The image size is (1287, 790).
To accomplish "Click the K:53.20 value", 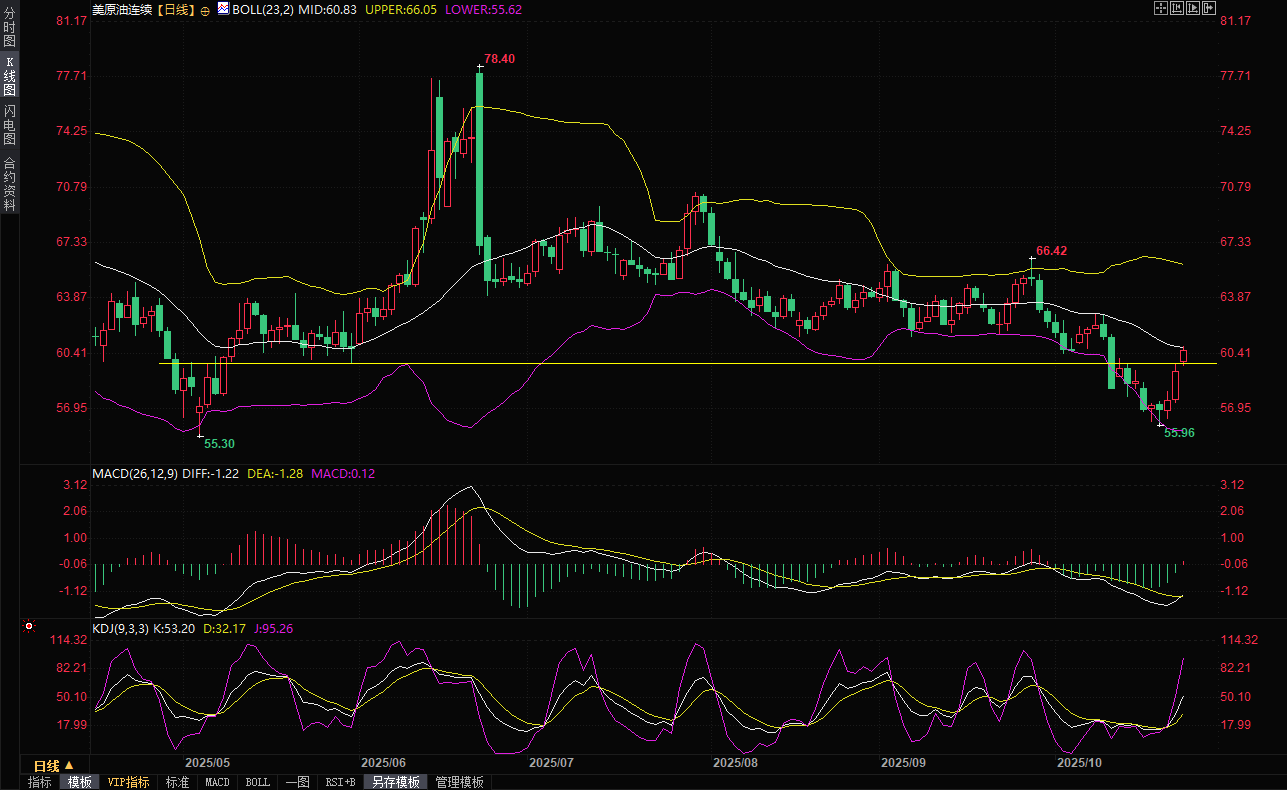I will 174,629.
